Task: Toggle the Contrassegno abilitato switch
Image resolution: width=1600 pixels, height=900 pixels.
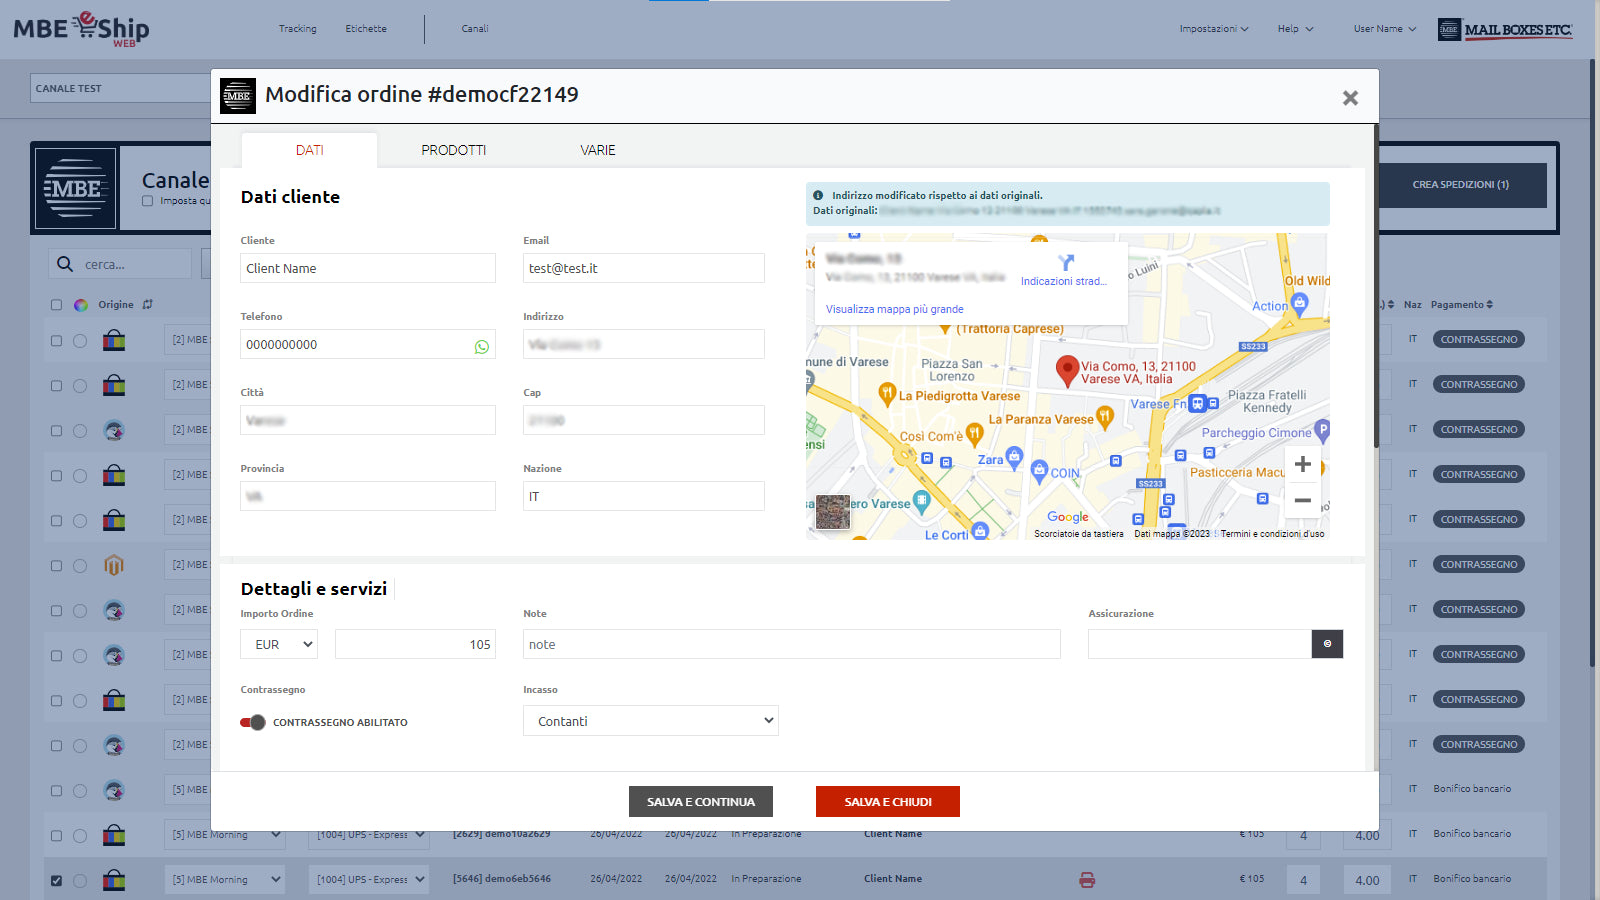Action: [253, 722]
